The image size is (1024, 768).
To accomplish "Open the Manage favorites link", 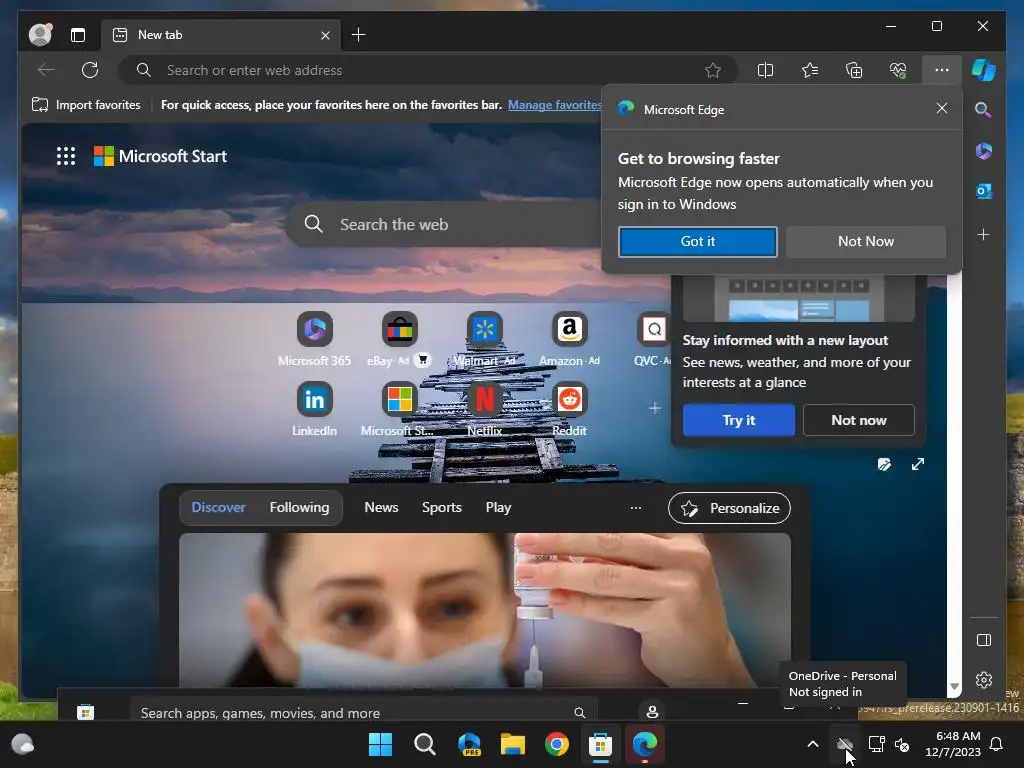I will click(x=554, y=104).
